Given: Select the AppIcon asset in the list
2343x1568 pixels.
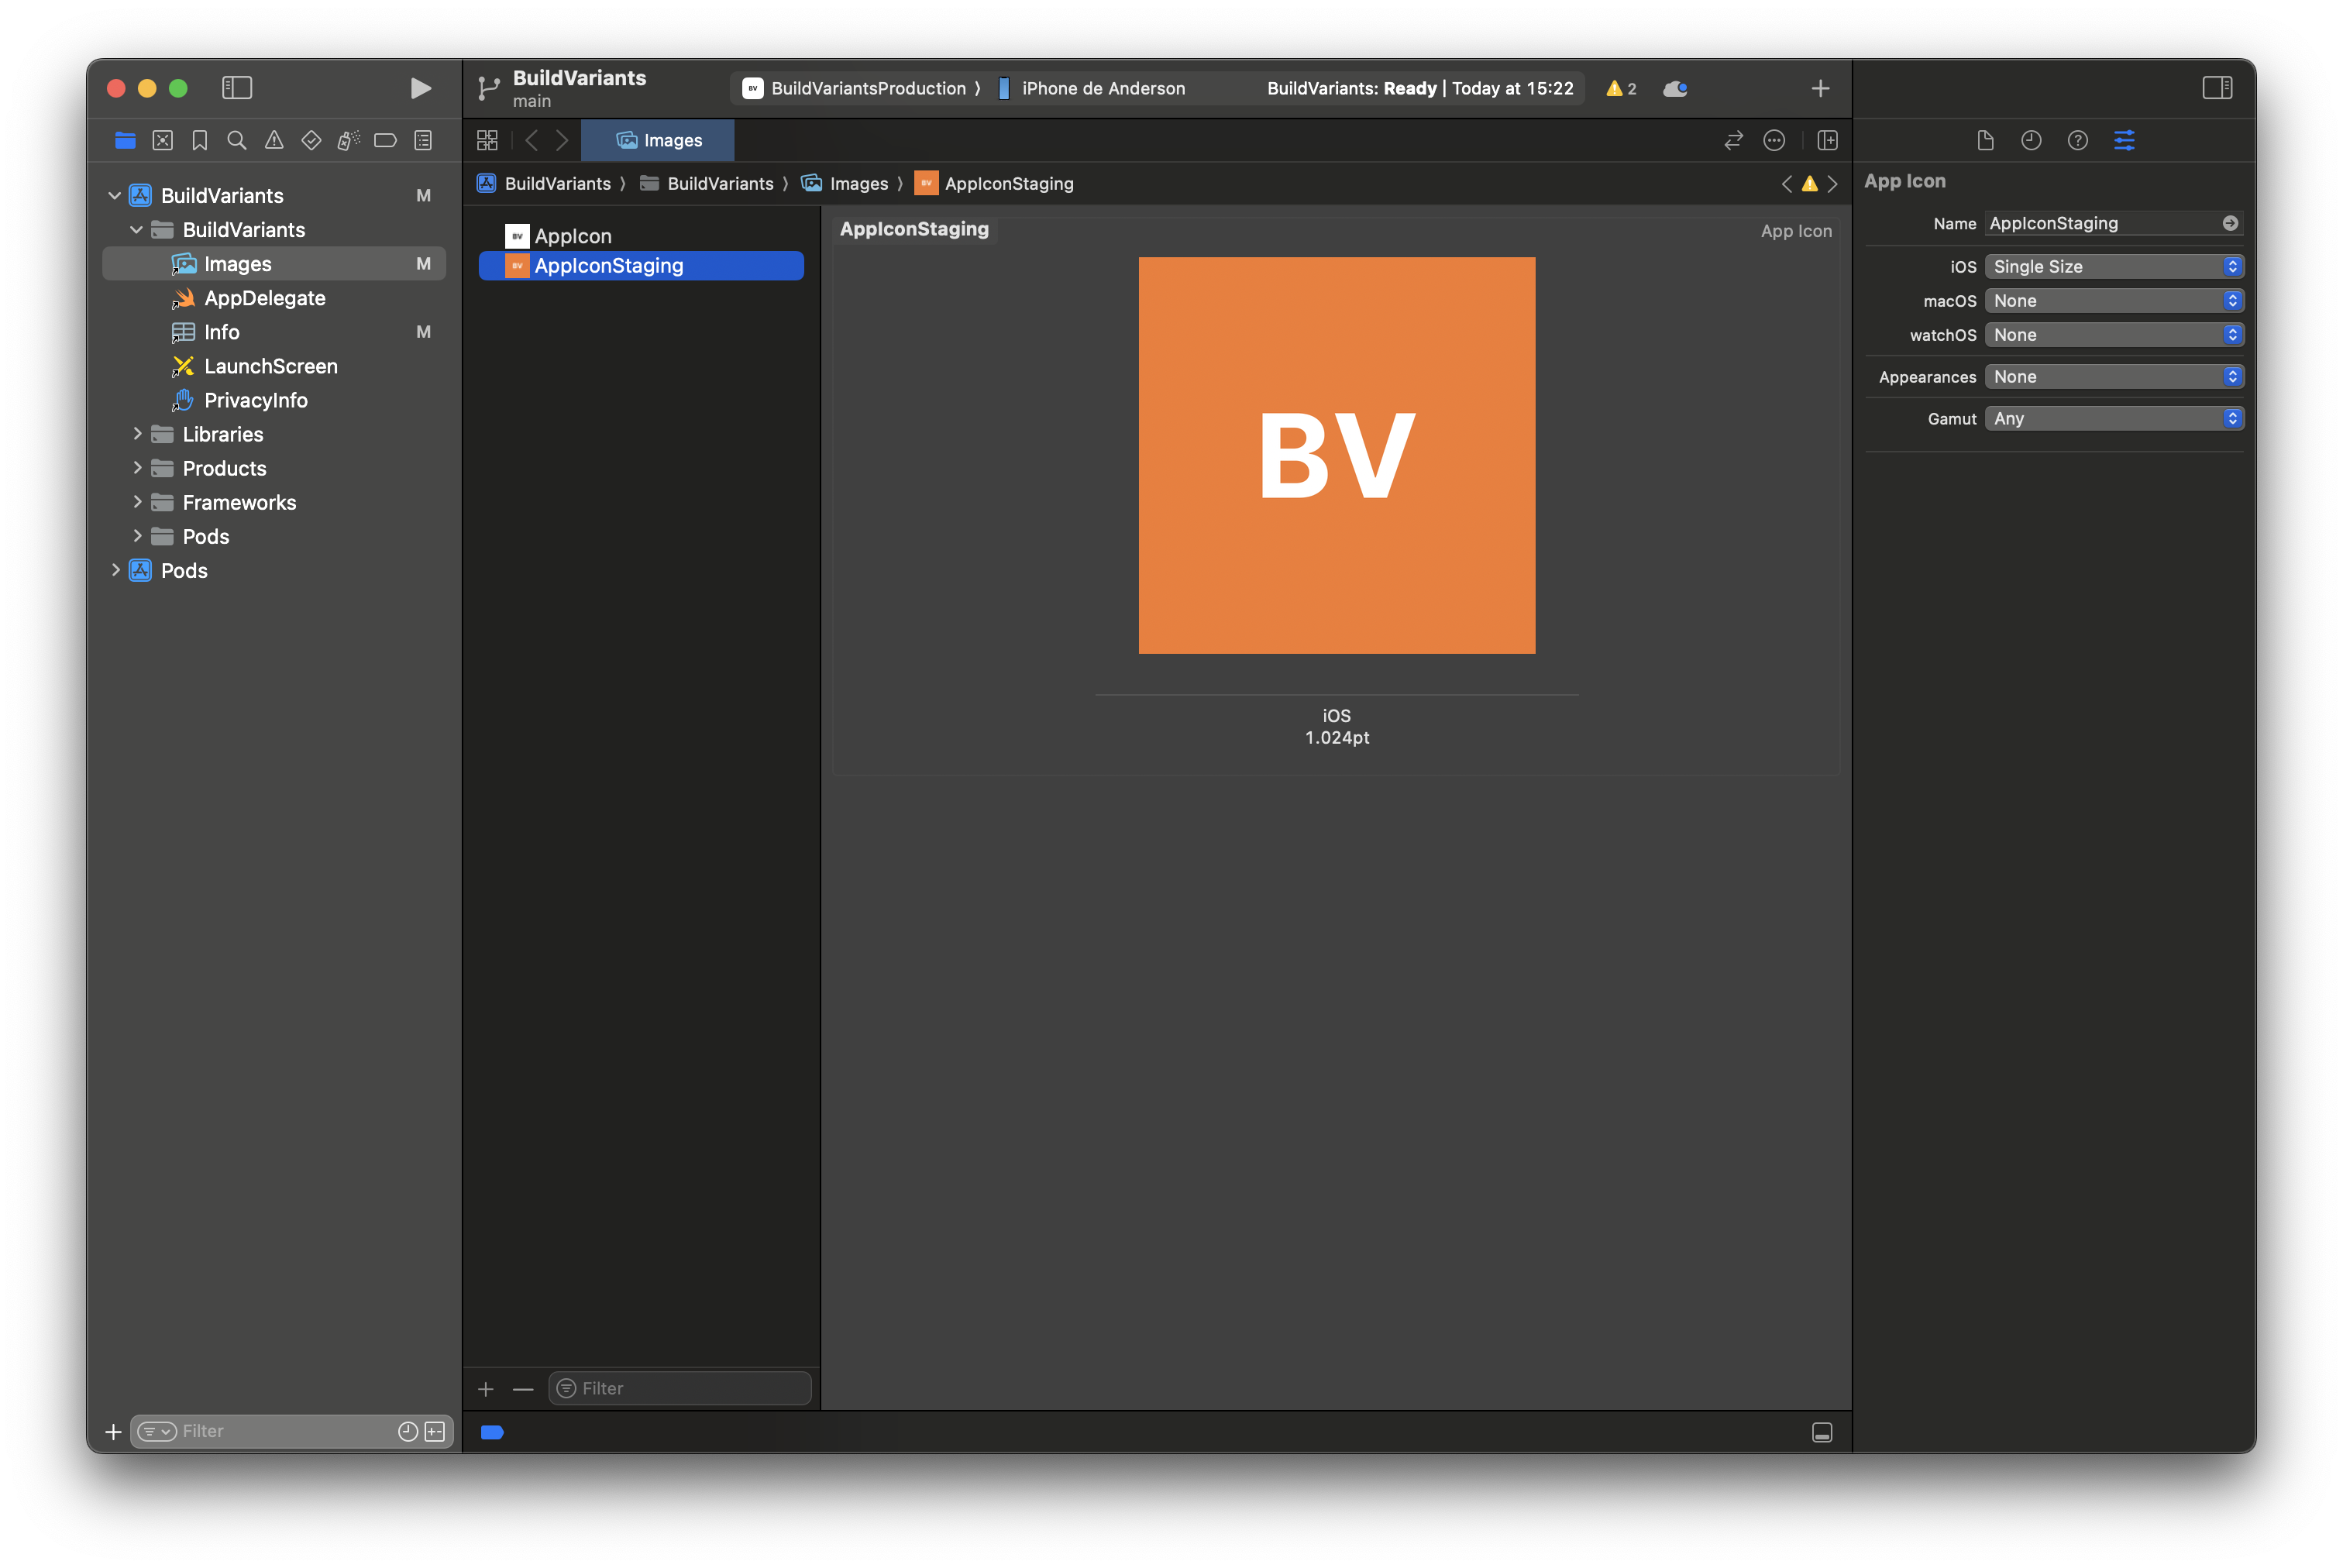Looking at the screenshot, I should pos(641,236).
